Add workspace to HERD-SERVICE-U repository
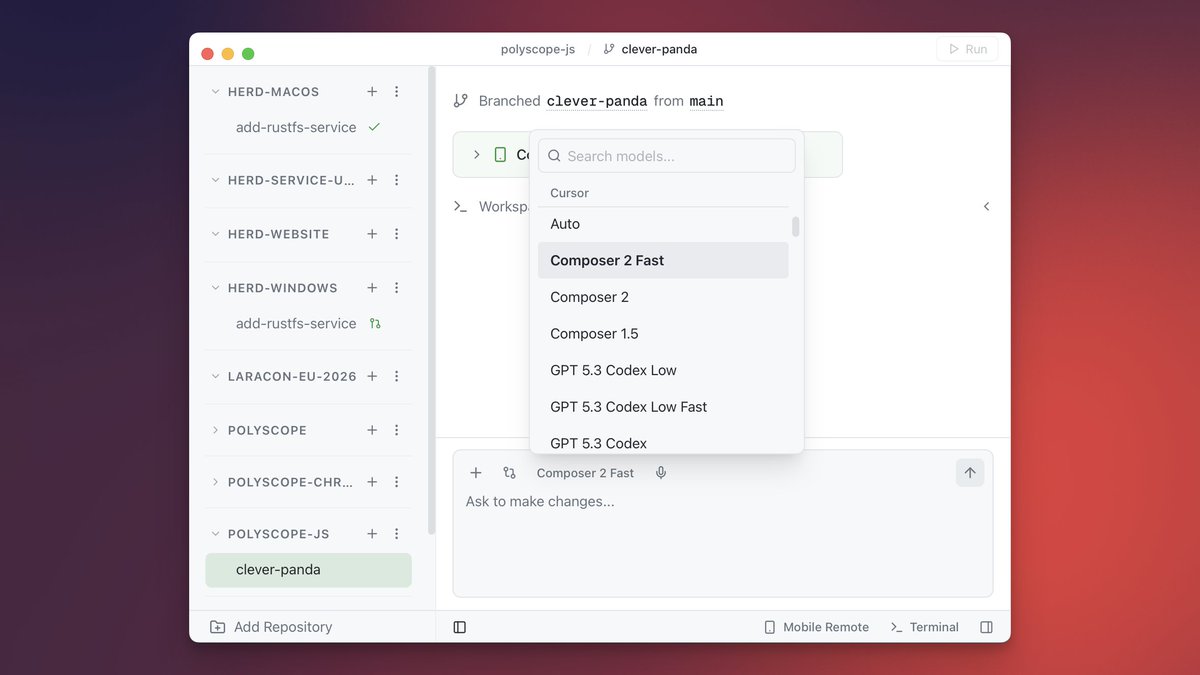This screenshot has height=675, width=1200. [372, 180]
